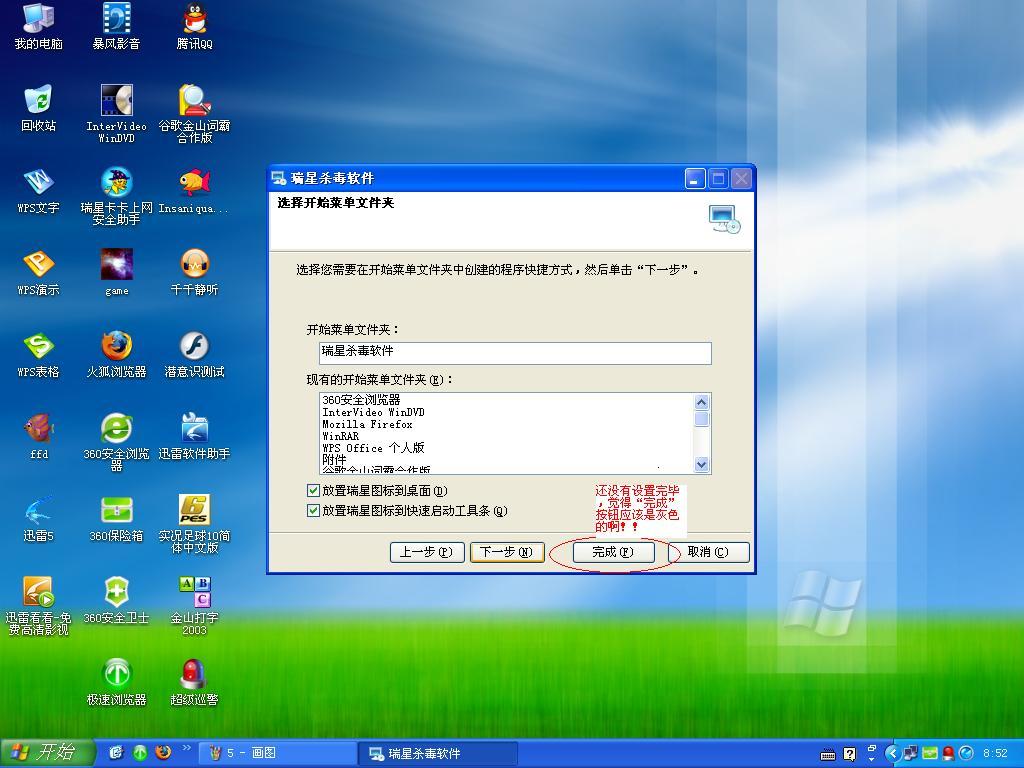Open 超级巡警 desktop icon
The height and width of the screenshot is (768, 1024).
(194, 683)
